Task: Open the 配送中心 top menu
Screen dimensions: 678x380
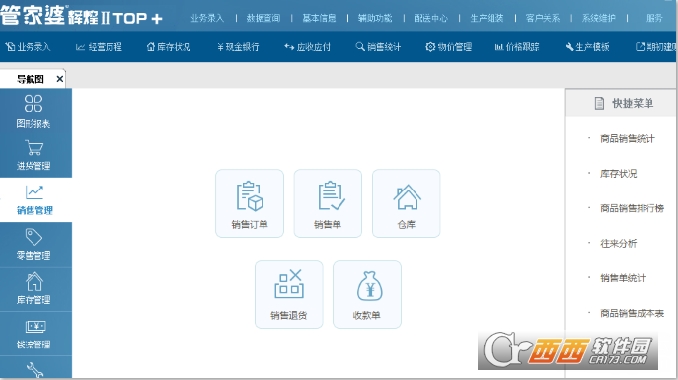Action: 431,18
